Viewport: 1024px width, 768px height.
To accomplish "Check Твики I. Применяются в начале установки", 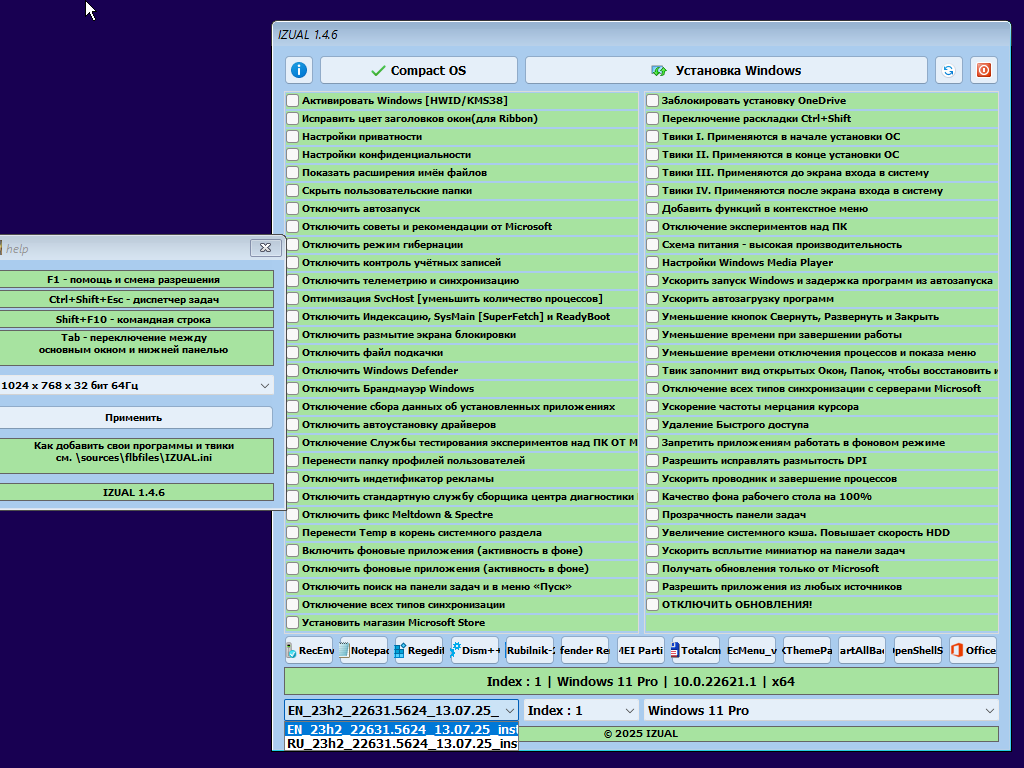I will (652, 136).
